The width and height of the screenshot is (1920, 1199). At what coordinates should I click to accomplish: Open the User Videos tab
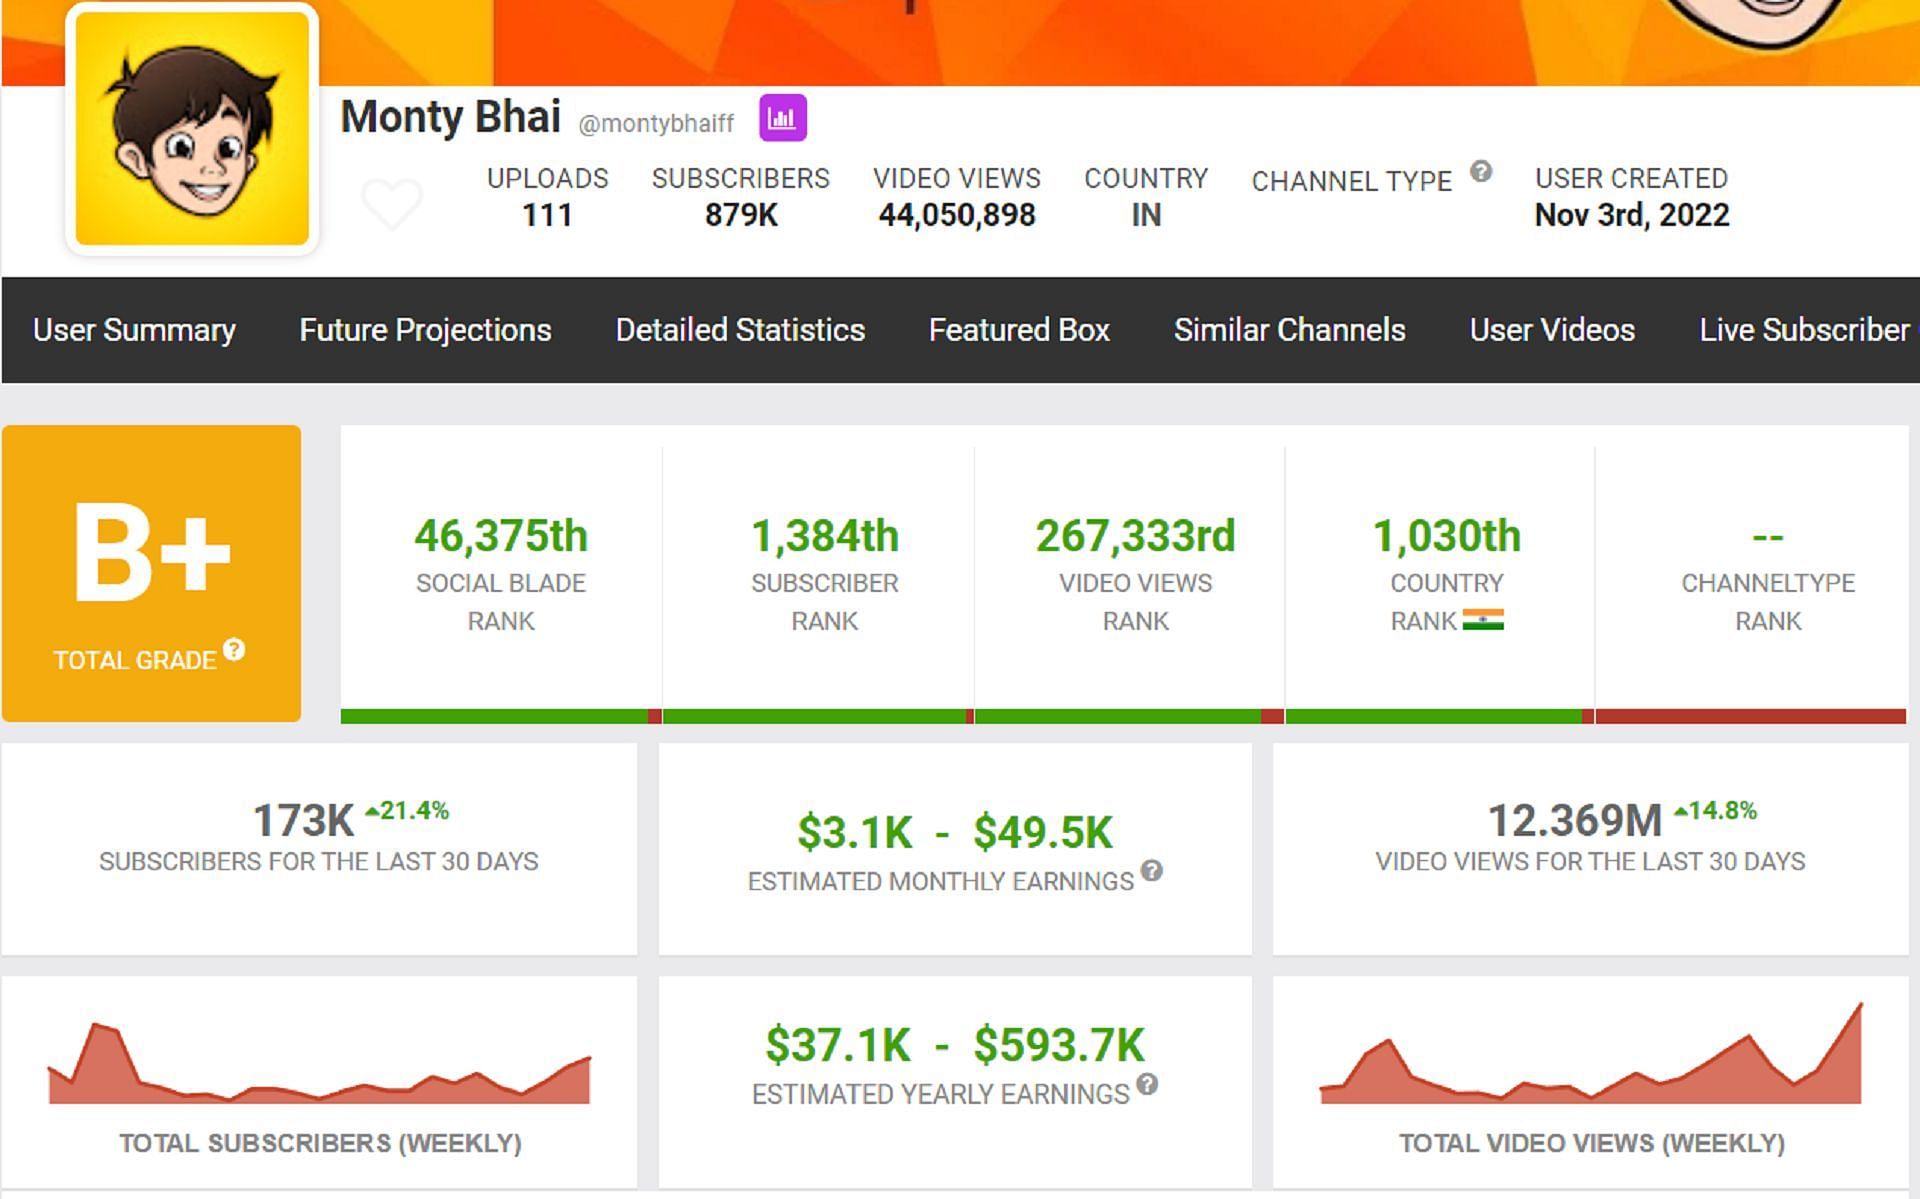point(1552,330)
